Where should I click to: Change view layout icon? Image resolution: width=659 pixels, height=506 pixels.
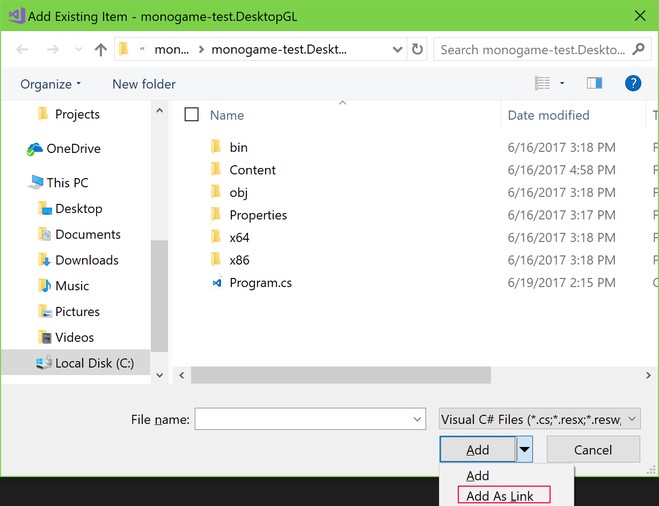click(x=542, y=83)
